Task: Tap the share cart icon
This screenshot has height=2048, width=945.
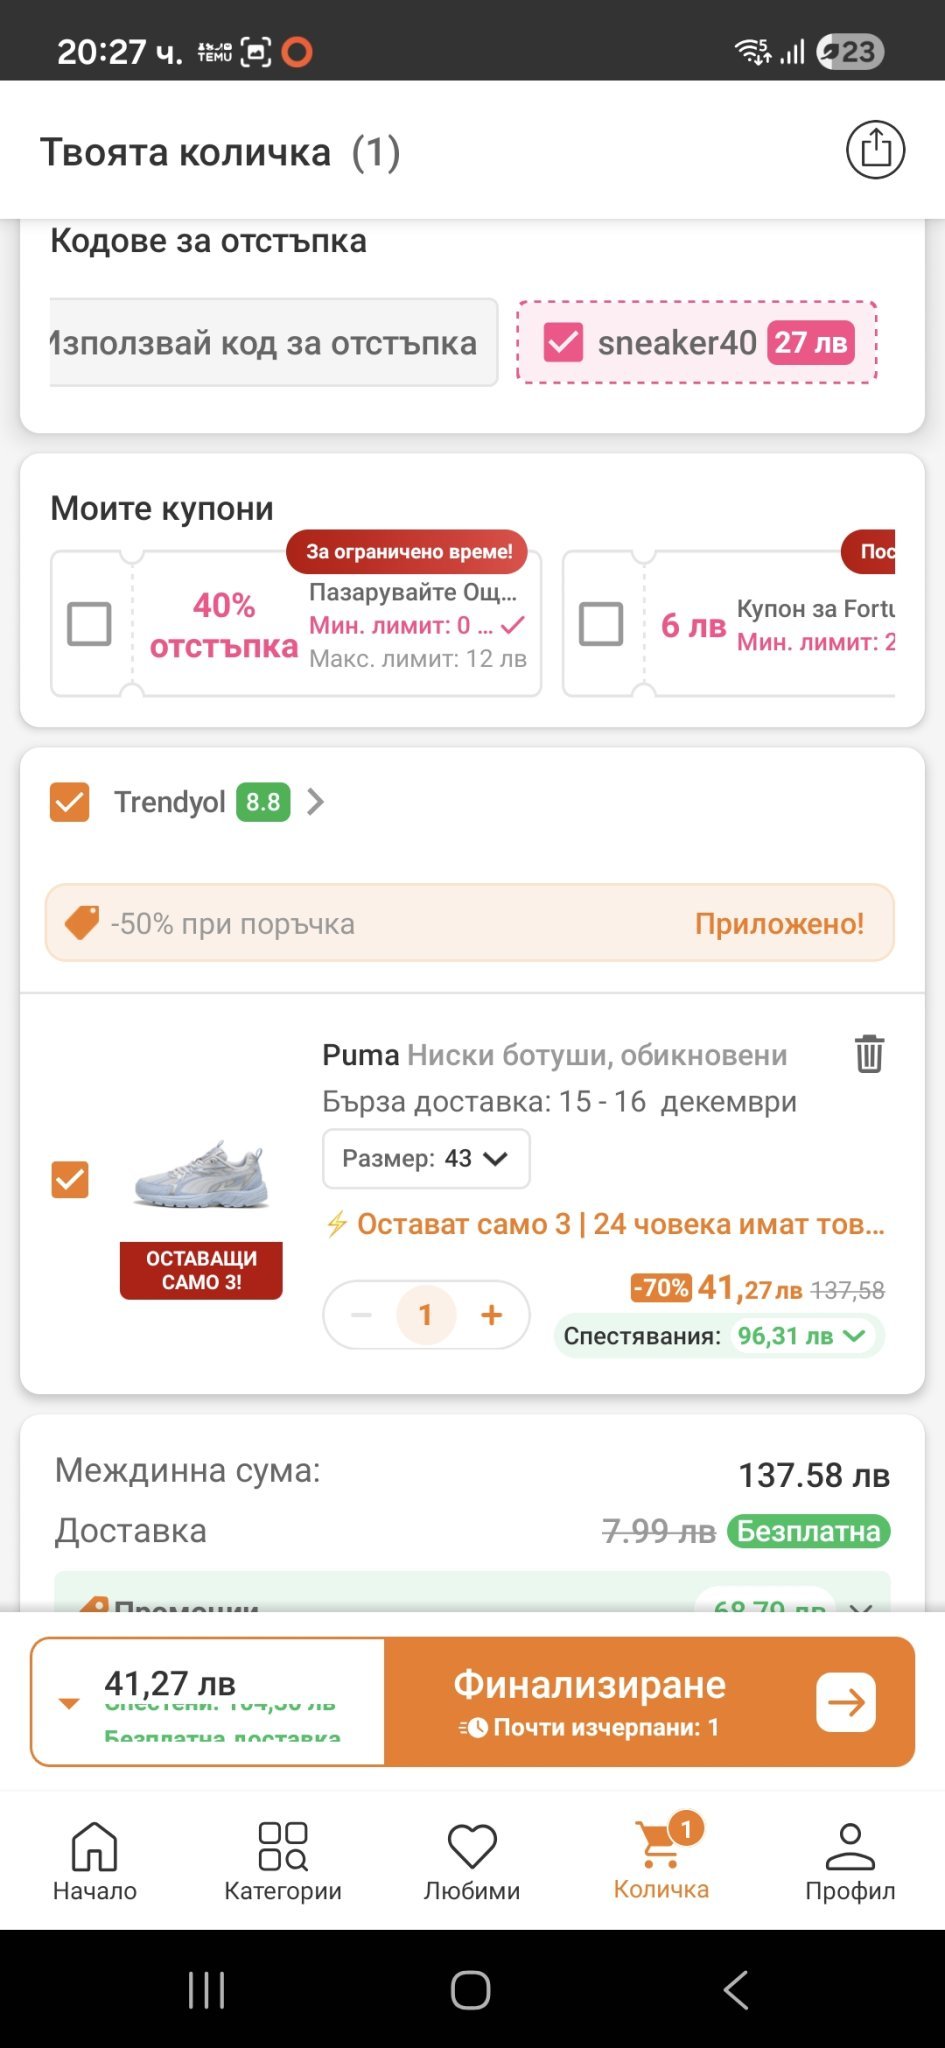Action: [875, 150]
